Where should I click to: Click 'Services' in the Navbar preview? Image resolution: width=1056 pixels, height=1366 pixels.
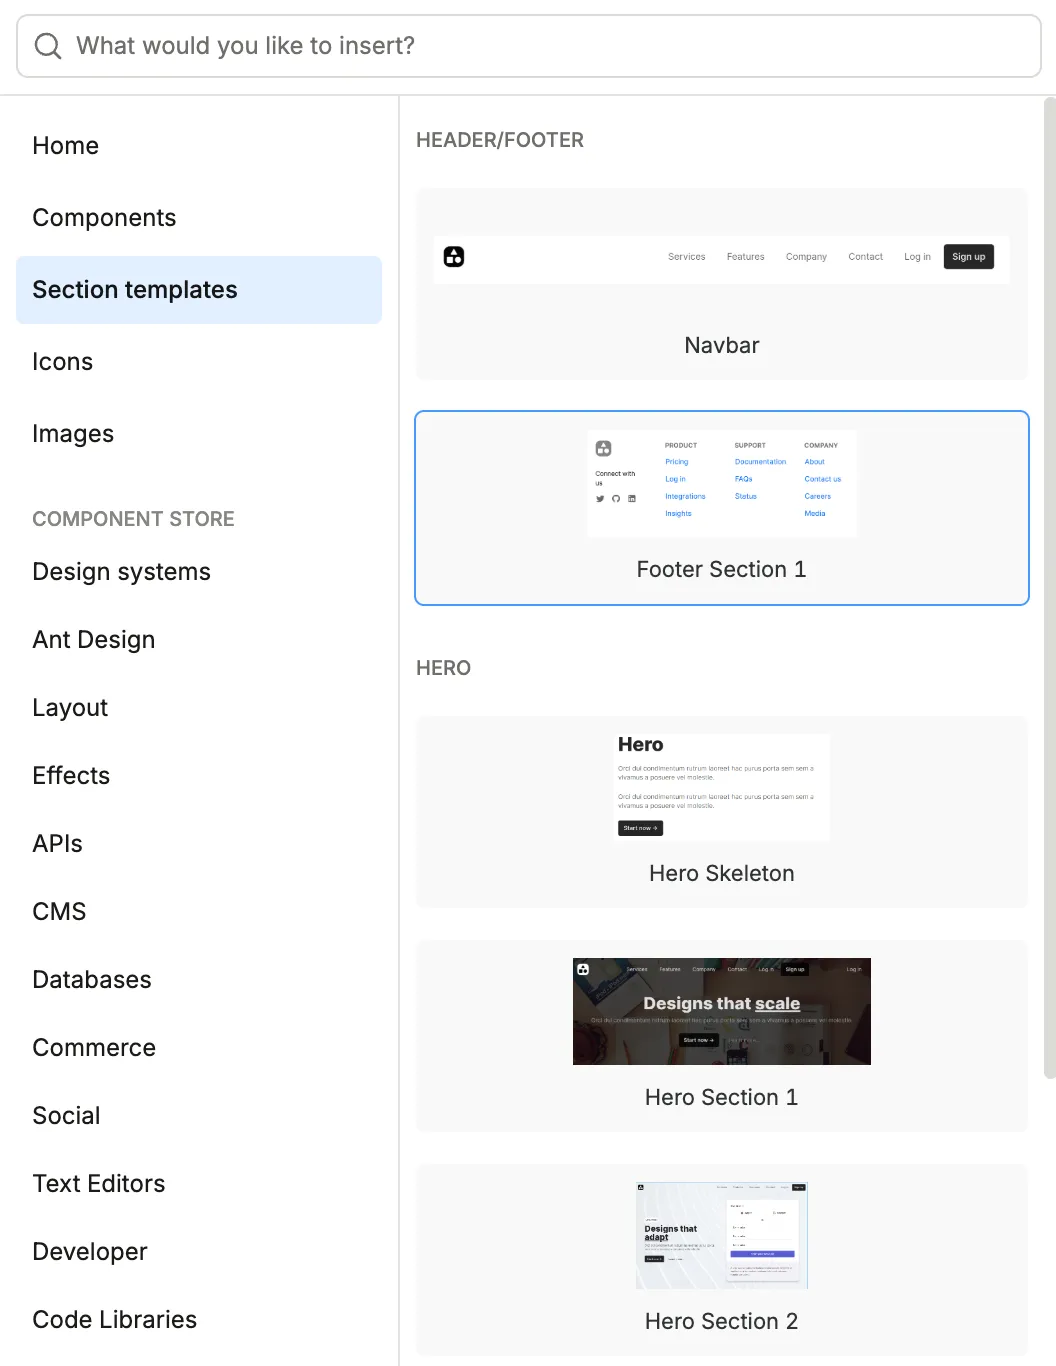click(687, 257)
